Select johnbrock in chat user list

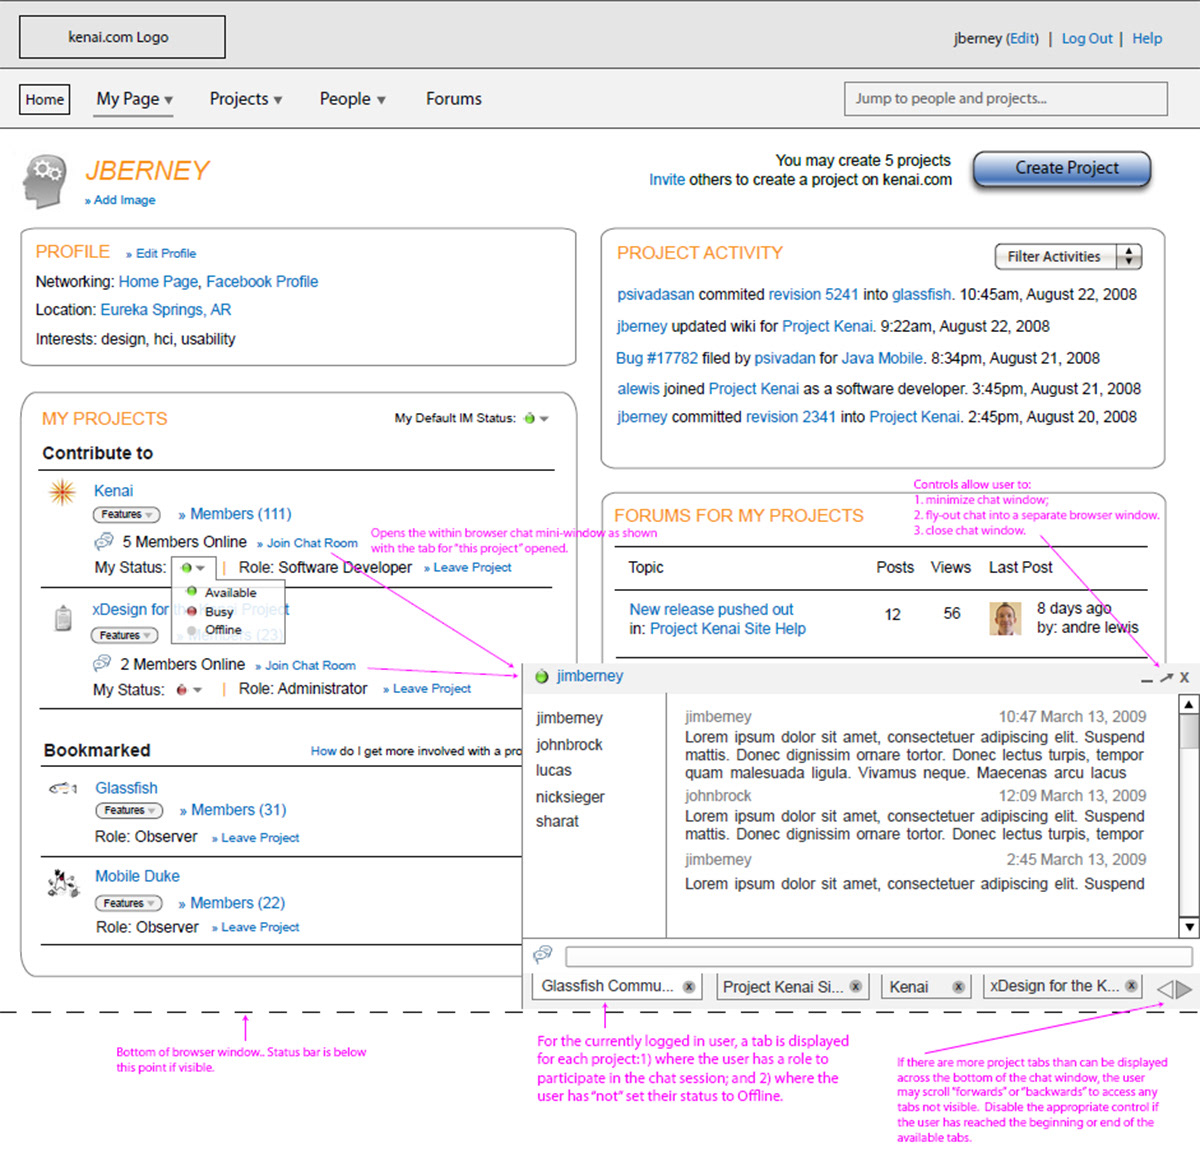(x=569, y=745)
